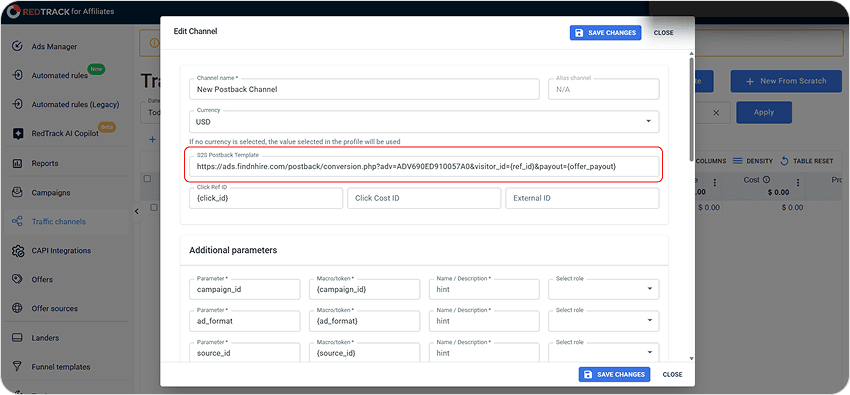Open Select role dropdown for source_id

coord(604,352)
